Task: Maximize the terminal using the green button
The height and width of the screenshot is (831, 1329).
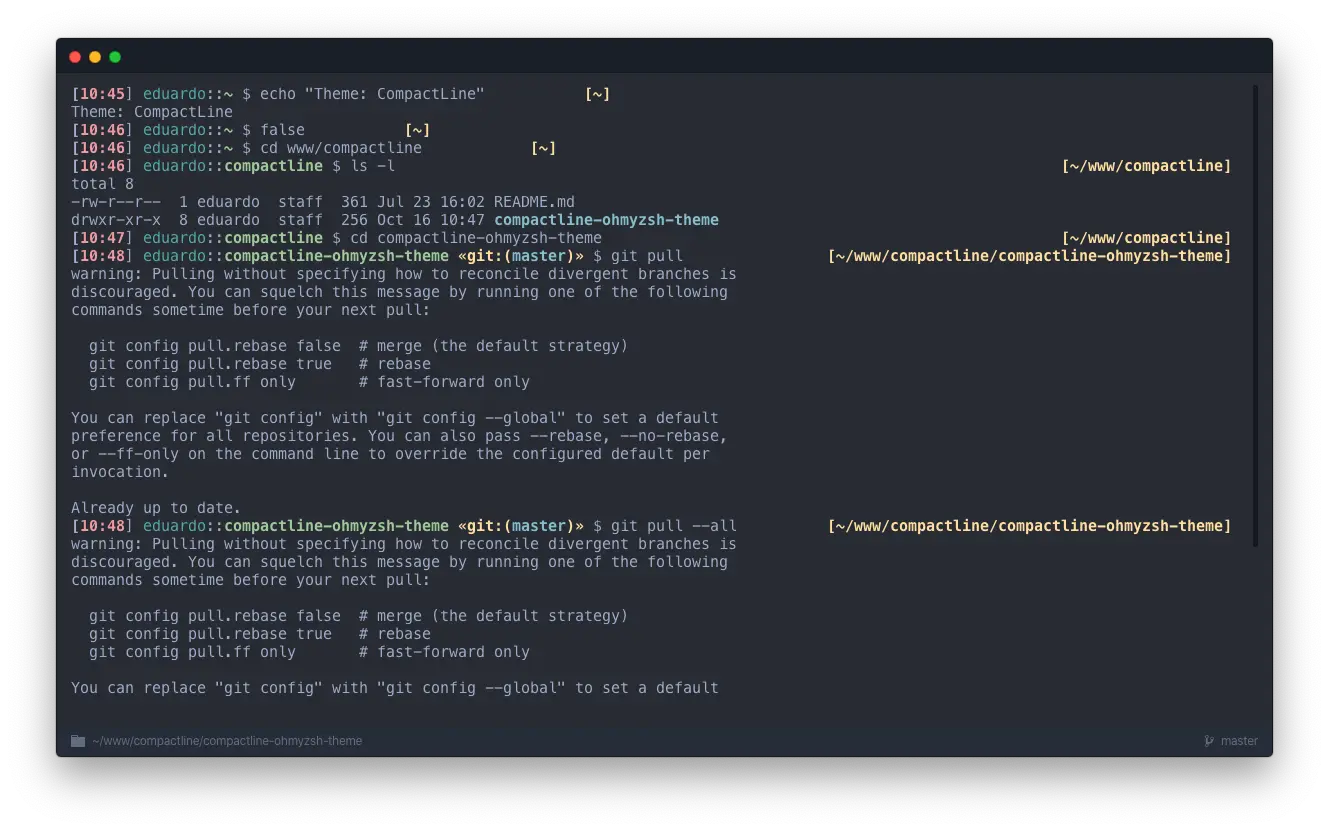Action: point(115,57)
